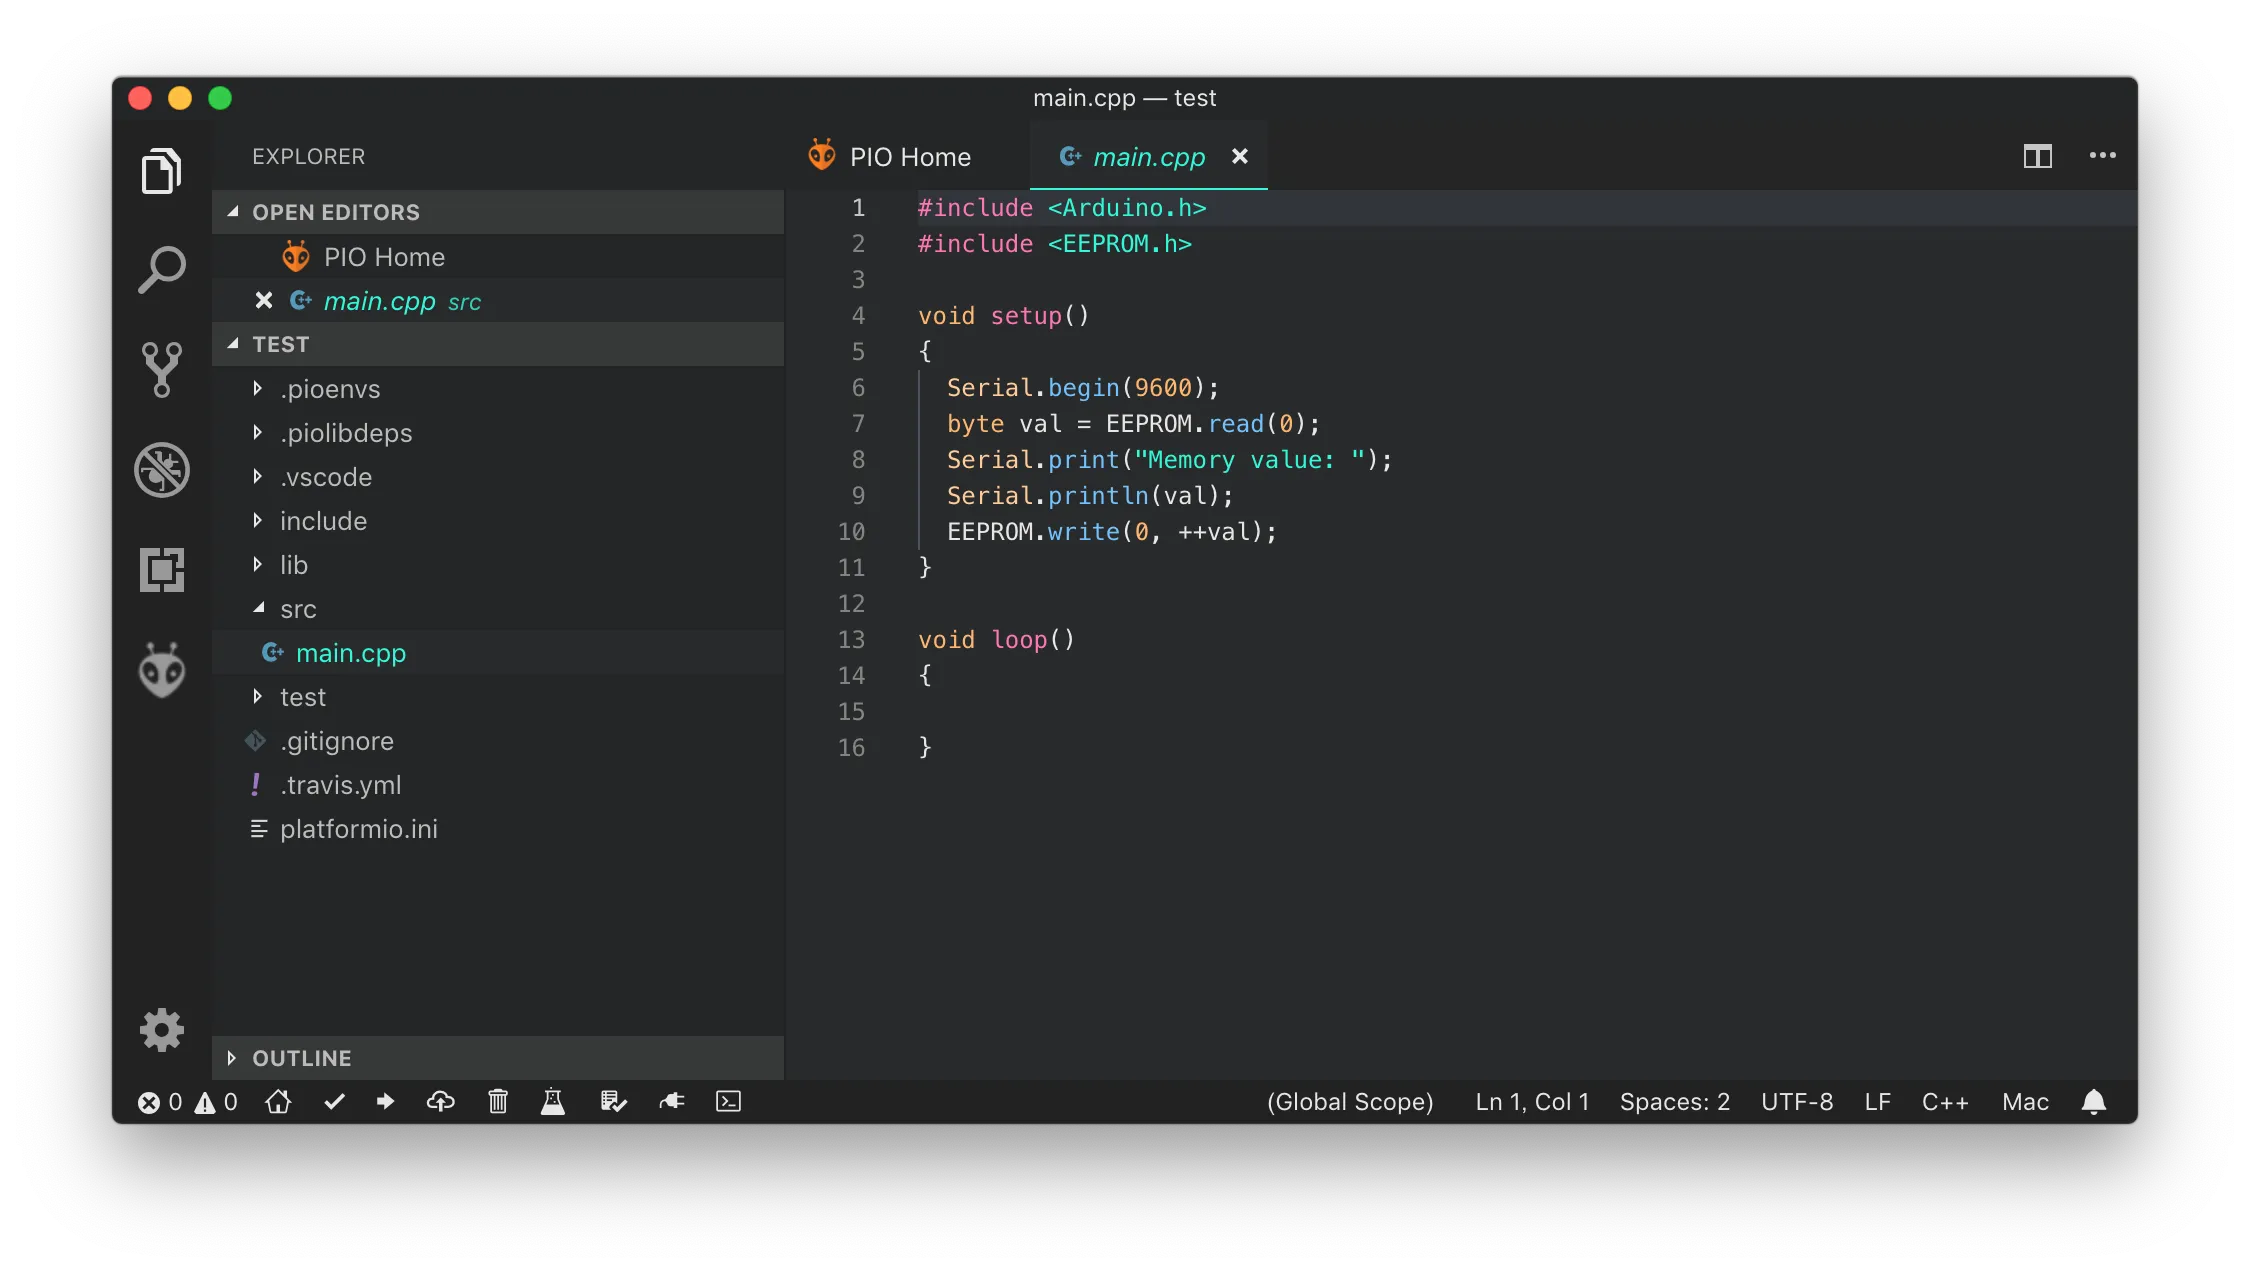Open platformio.ini from the explorer

(358, 828)
